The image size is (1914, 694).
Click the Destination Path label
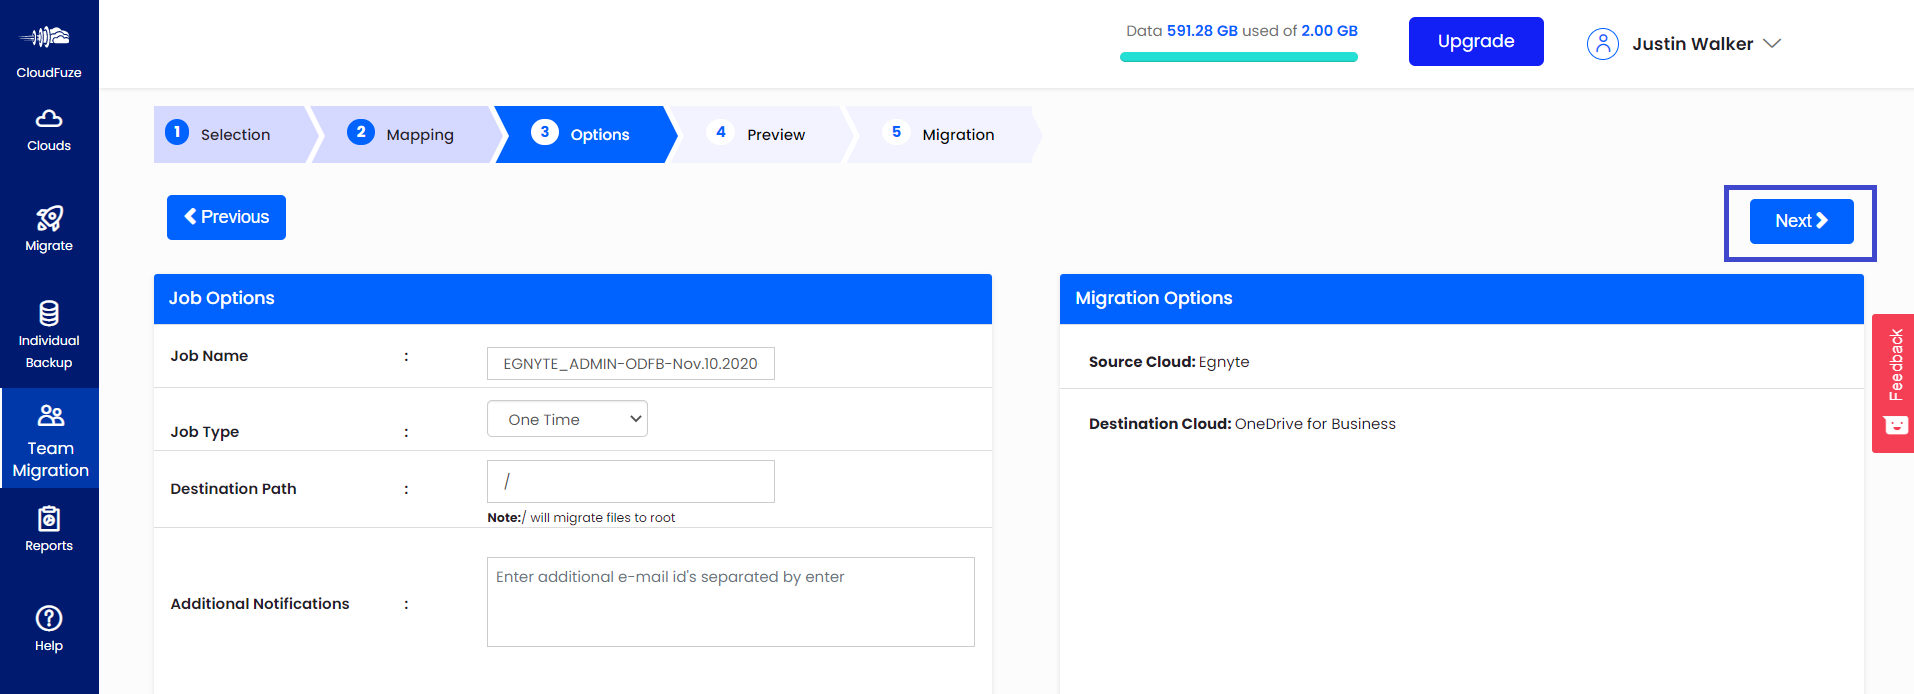click(x=233, y=489)
